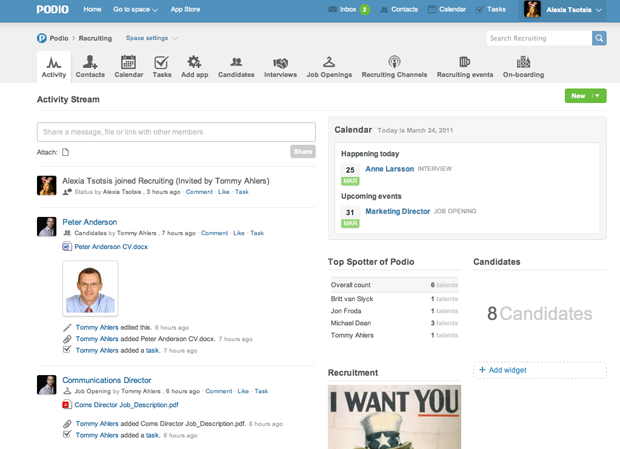
Task: Open the Go to space dropdown
Action: point(135,9)
